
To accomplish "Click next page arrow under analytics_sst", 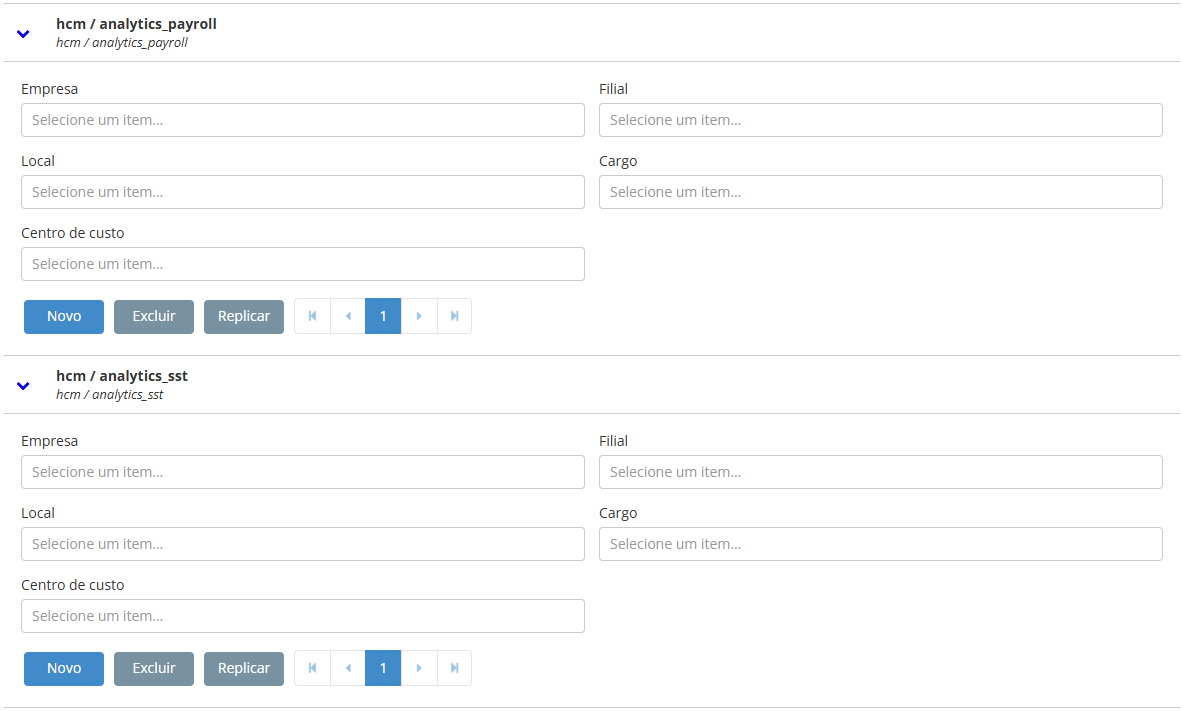I will (419, 667).
